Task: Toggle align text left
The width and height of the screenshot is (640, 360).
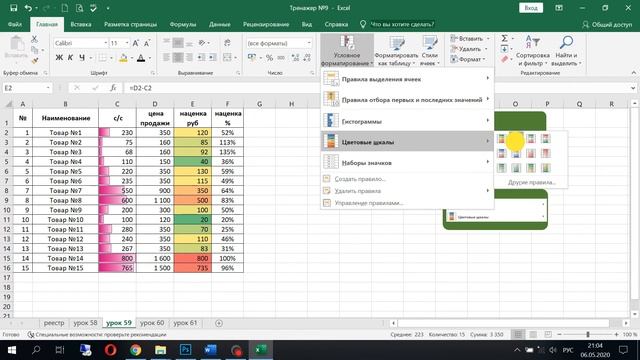Action: [x=166, y=58]
